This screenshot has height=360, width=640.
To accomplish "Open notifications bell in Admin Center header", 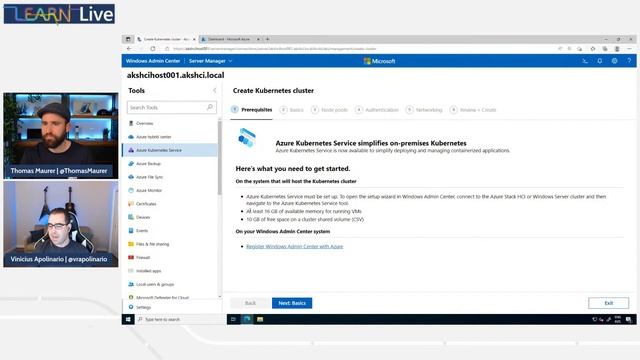I will coord(600,61).
